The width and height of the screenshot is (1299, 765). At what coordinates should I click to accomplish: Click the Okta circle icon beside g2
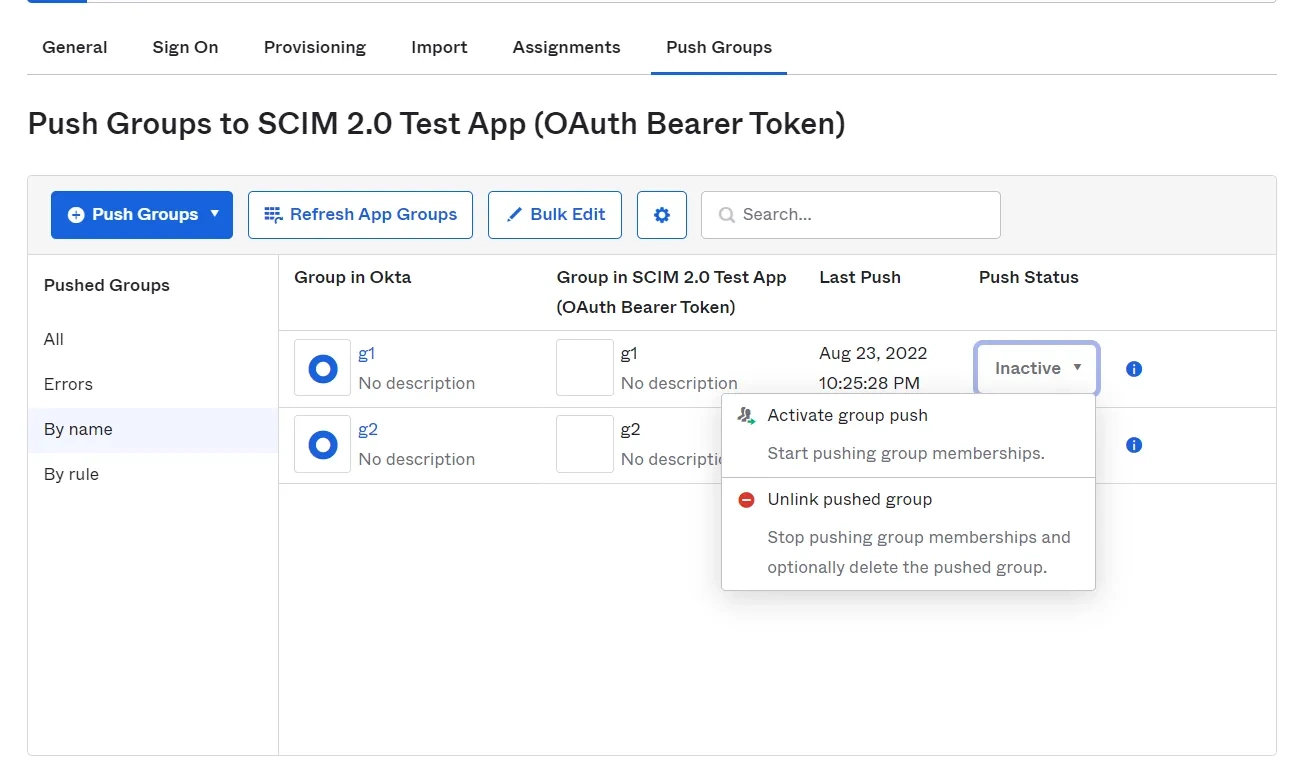pyautogui.click(x=322, y=444)
